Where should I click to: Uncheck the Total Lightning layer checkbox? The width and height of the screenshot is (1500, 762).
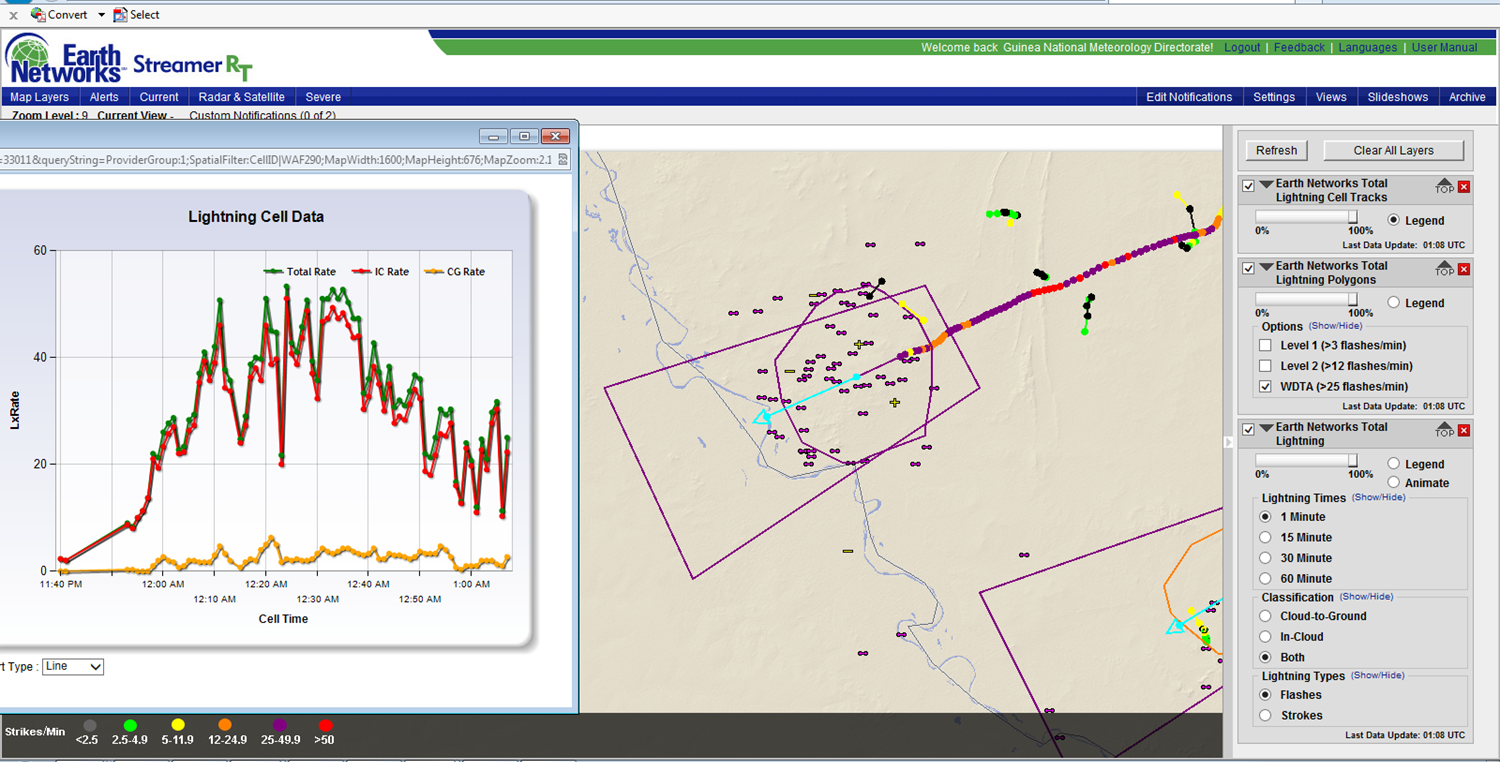pos(1248,429)
